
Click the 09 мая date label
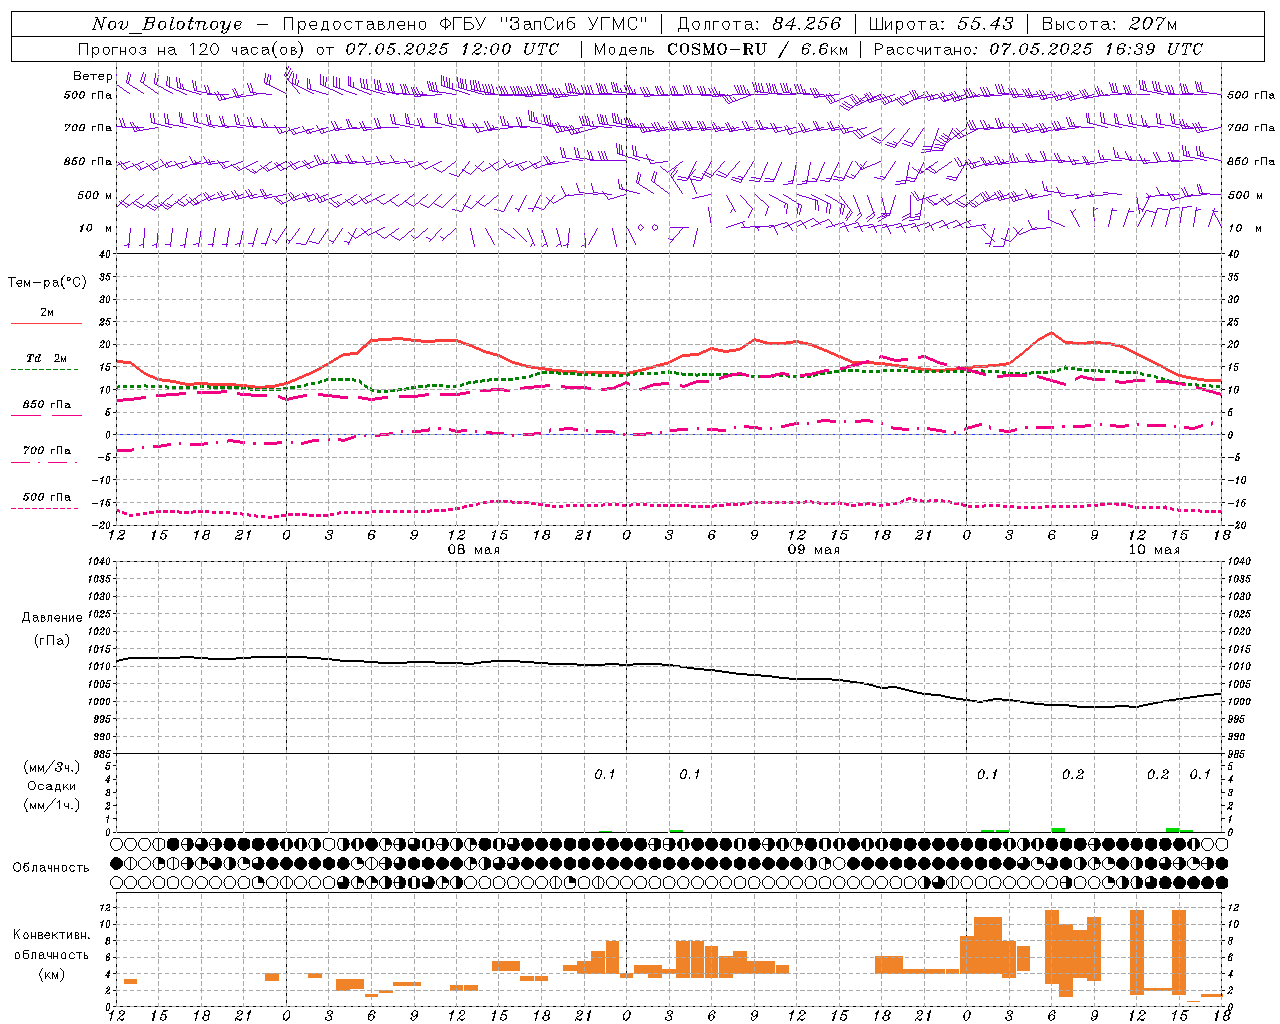pos(813,550)
